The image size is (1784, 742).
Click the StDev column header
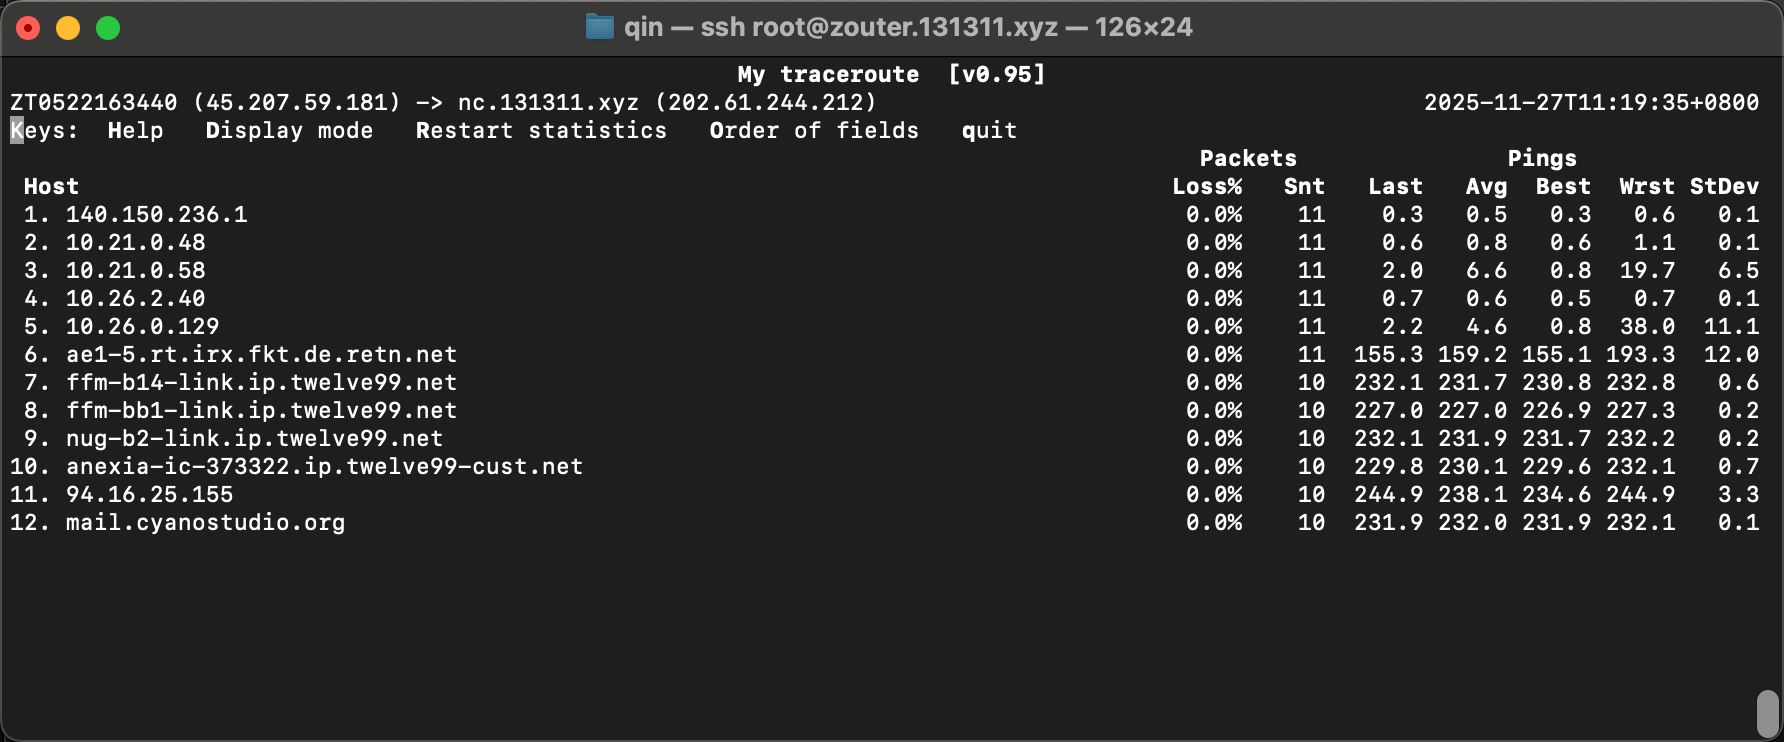coord(1724,187)
